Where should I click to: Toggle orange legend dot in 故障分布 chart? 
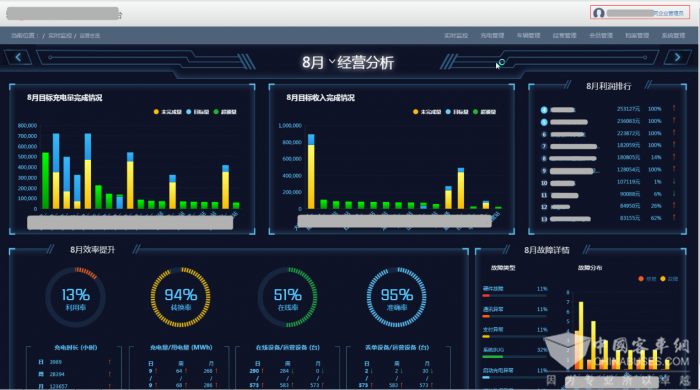pyautogui.click(x=641, y=279)
